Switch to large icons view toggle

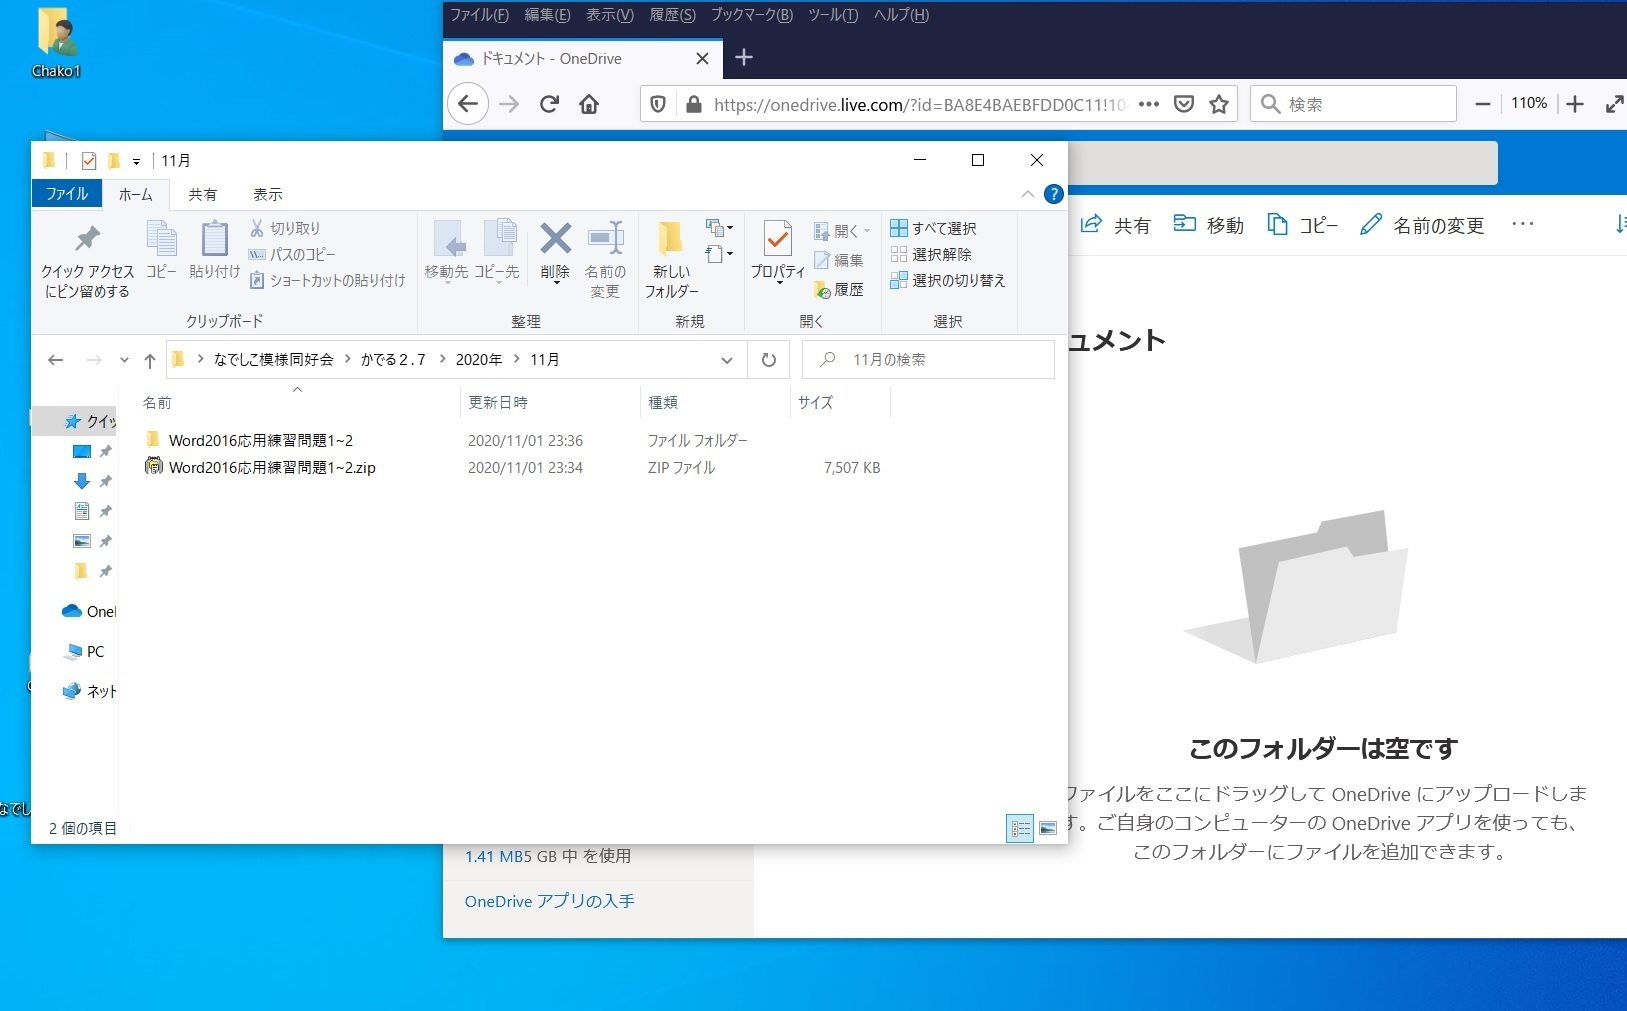coord(1047,828)
